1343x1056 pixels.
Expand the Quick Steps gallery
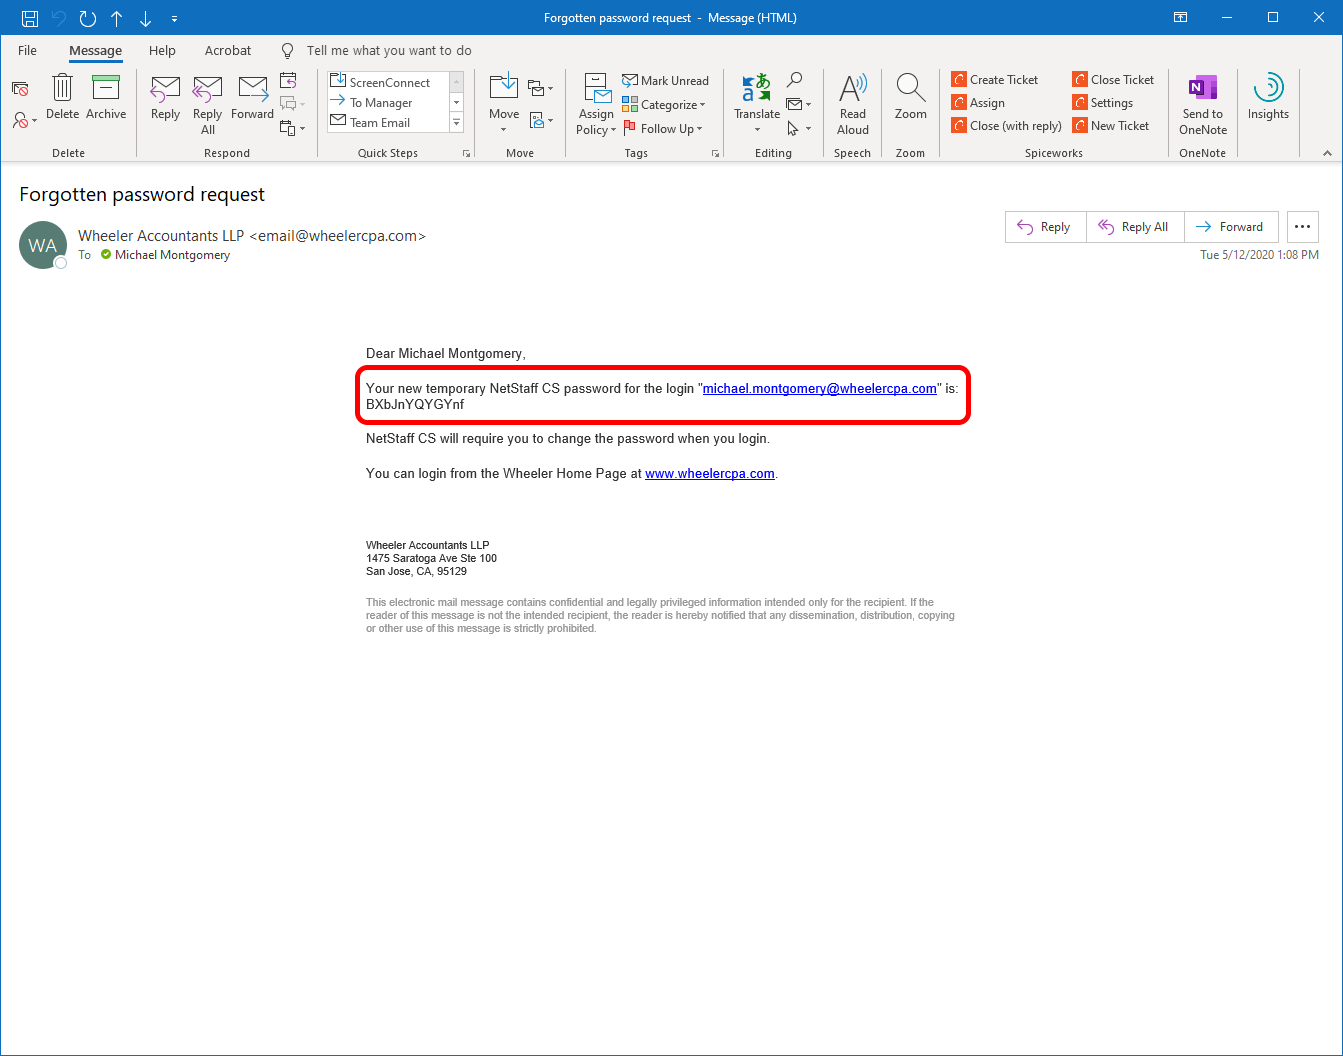(x=457, y=123)
